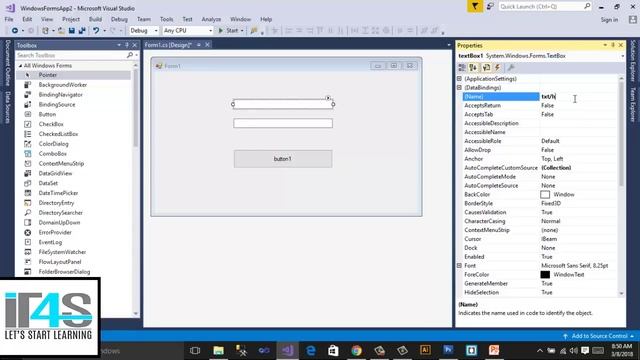Show Events with the lightning bolt icon

coord(498,68)
